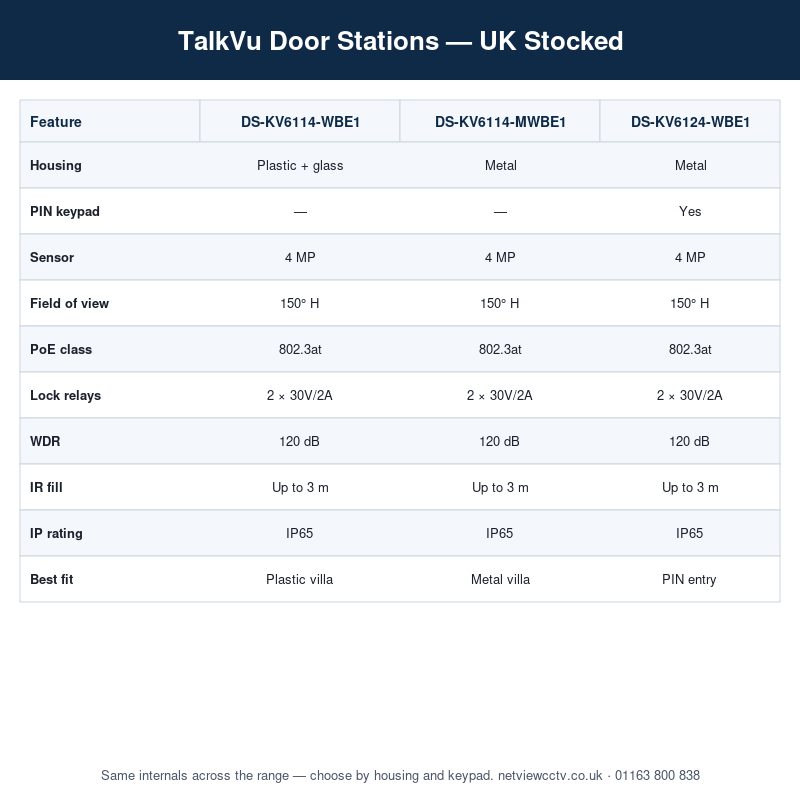Select the Plastic + glass housing cell
This screenshot has width=800, height=800.
pyautogui.click(x=300, y=165)
